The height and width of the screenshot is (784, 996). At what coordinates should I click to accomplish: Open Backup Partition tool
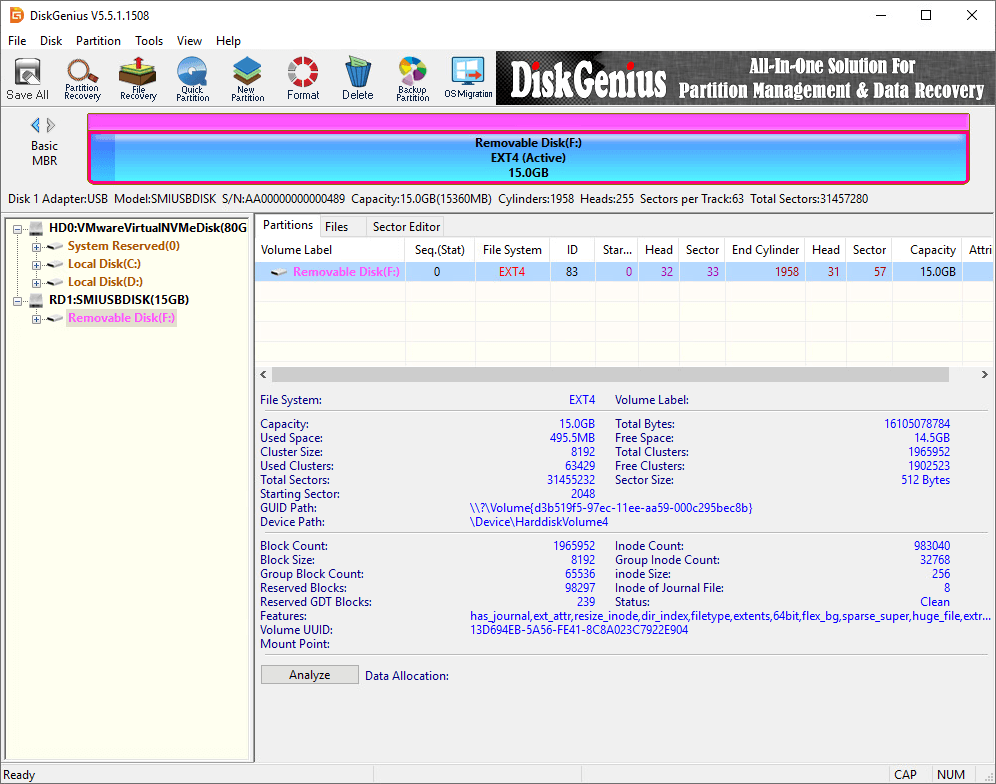coord(413,78)
